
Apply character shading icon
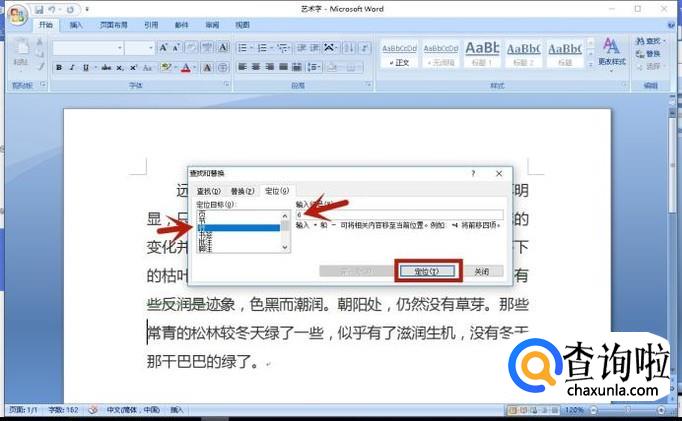click(207, 67)
